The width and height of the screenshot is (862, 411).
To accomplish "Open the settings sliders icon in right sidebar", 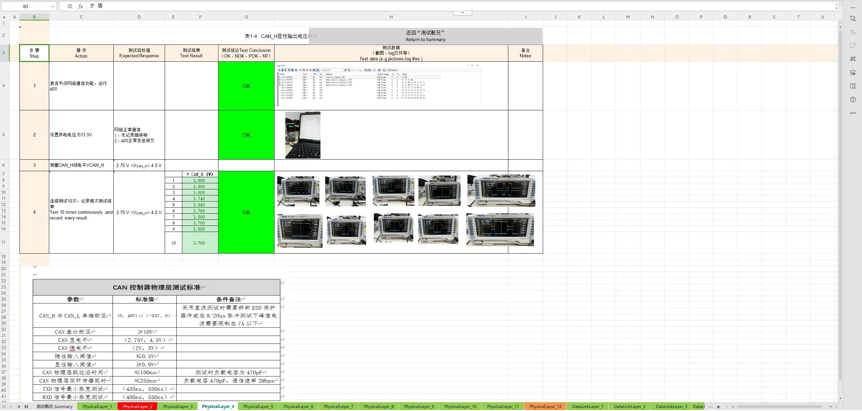I will click(x=853, y=32).
